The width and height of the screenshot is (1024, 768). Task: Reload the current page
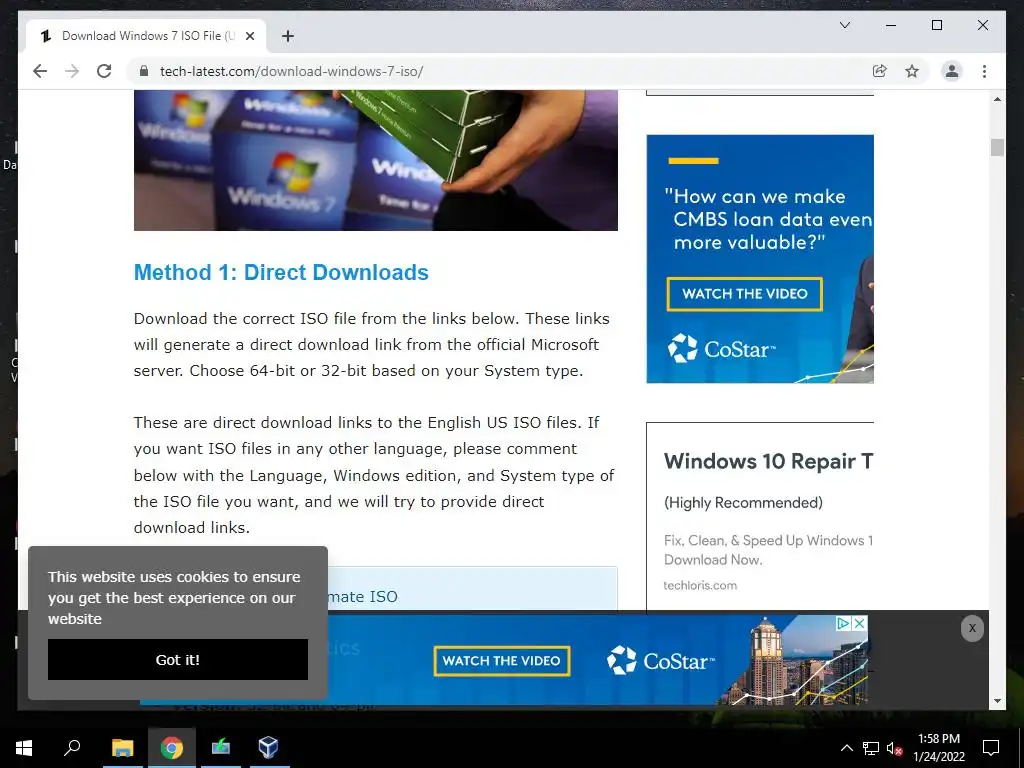(104, 71)
